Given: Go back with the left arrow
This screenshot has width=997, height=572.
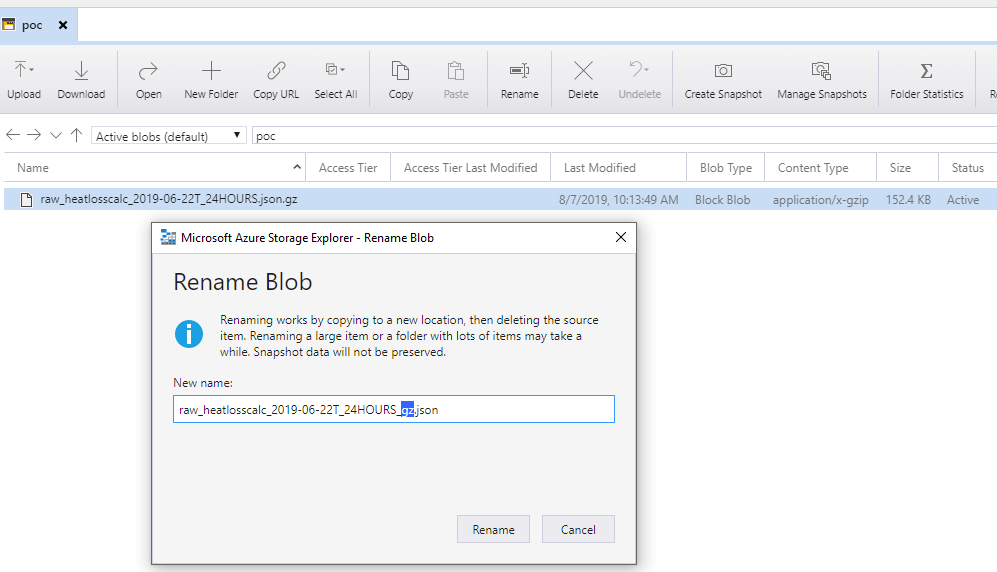Looking at the screenshot, I should [x=13, y=135].
